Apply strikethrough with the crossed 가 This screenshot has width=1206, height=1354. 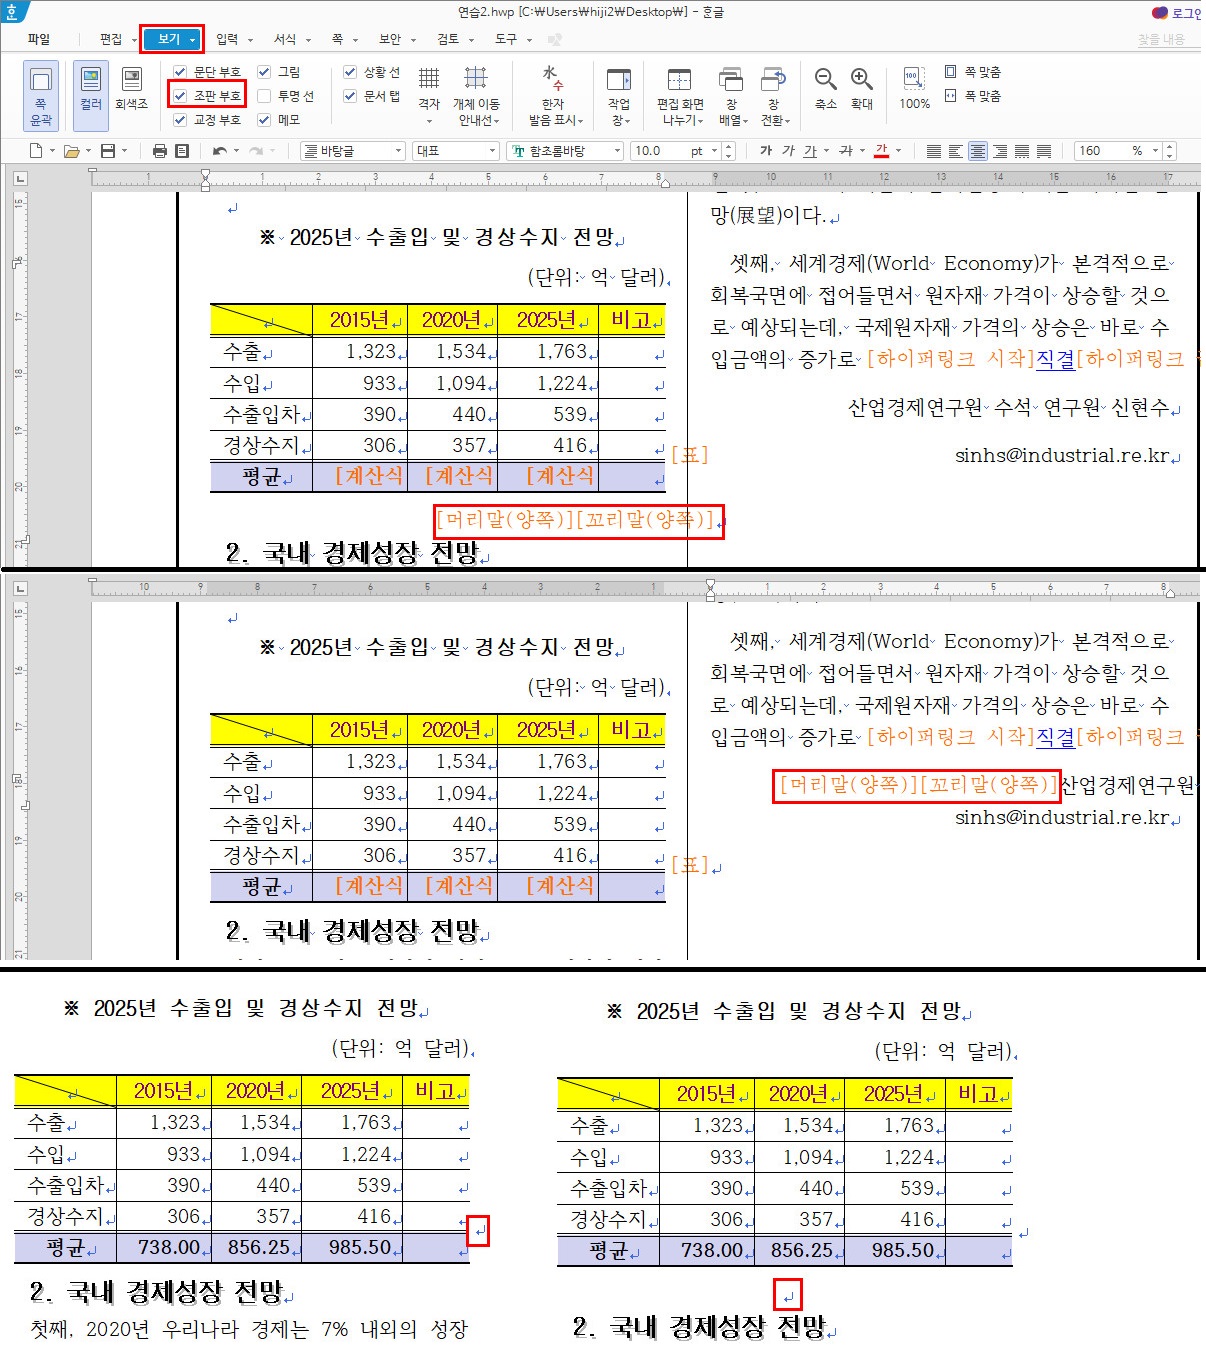(x=846, y=151)
